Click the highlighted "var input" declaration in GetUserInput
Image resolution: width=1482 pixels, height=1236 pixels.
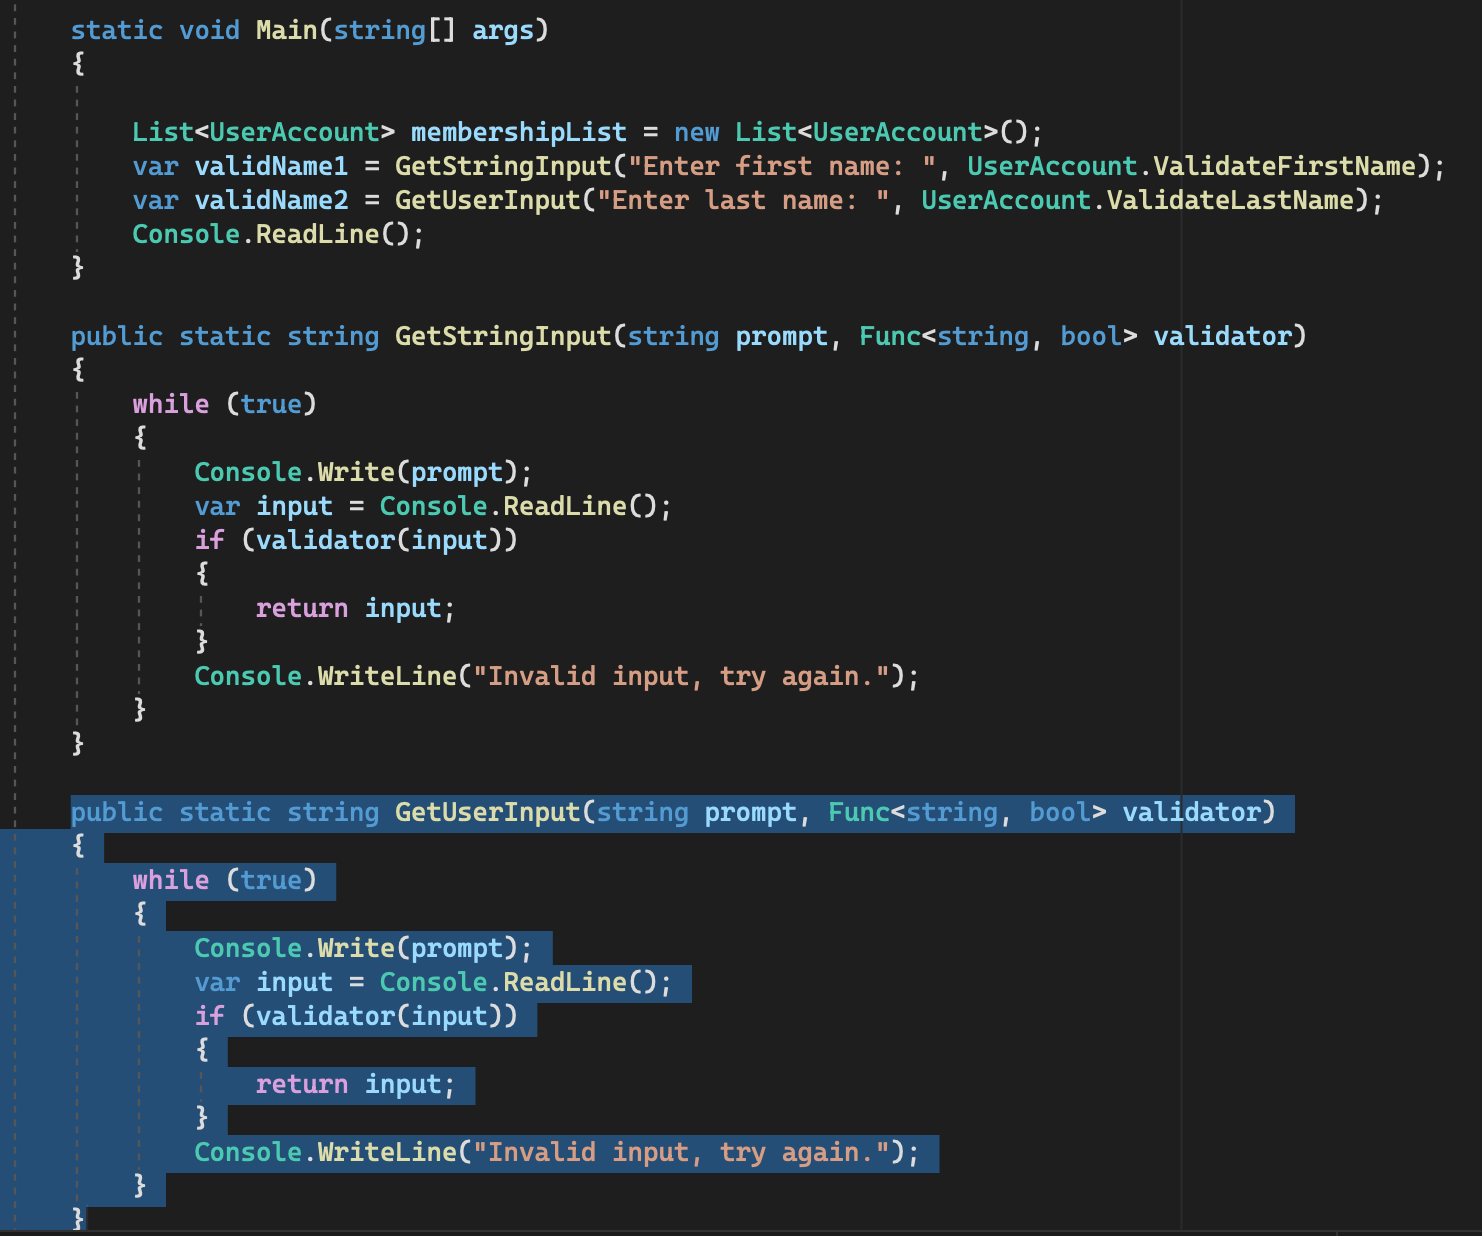263,982
